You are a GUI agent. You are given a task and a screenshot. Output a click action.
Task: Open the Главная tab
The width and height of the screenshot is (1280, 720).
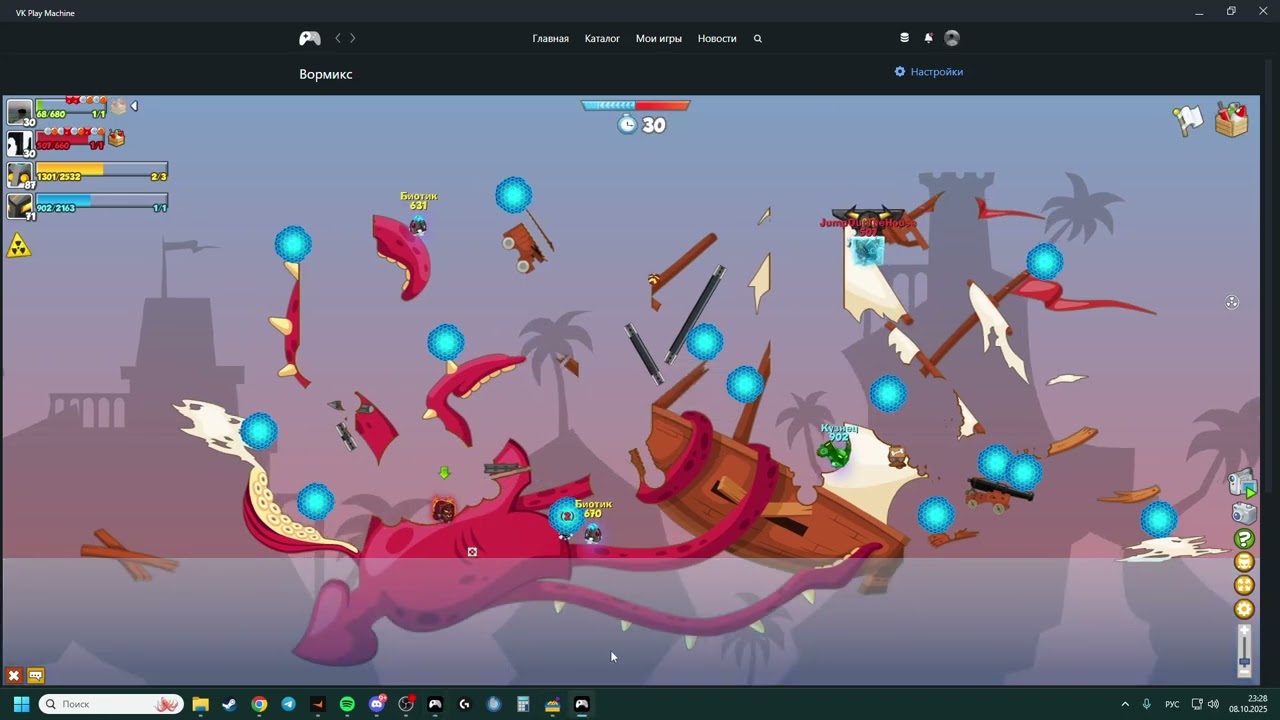[550, 39]
